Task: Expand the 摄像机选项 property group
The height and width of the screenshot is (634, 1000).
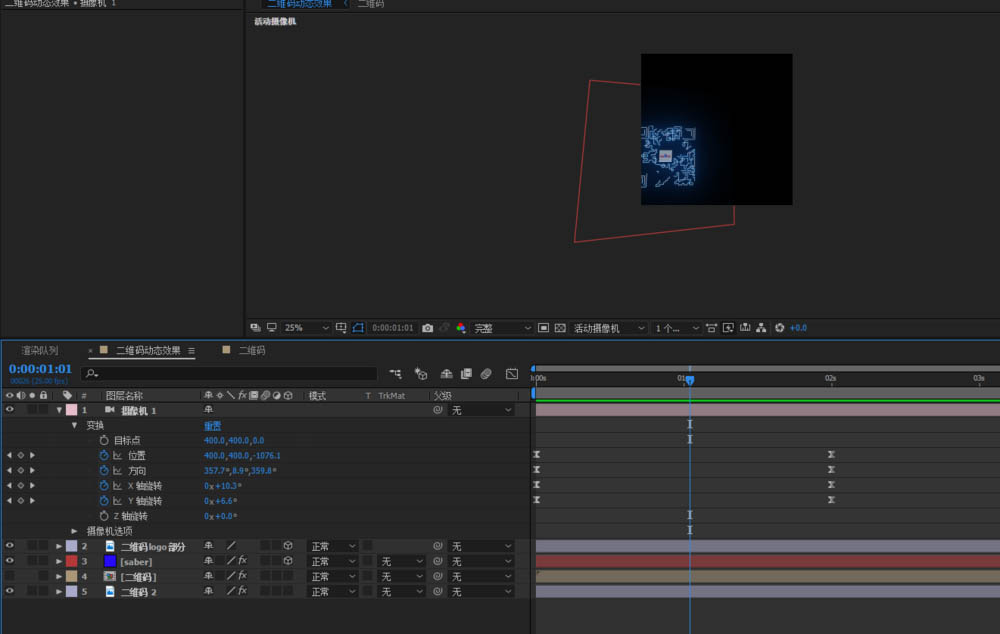Action: coord(74,531)
